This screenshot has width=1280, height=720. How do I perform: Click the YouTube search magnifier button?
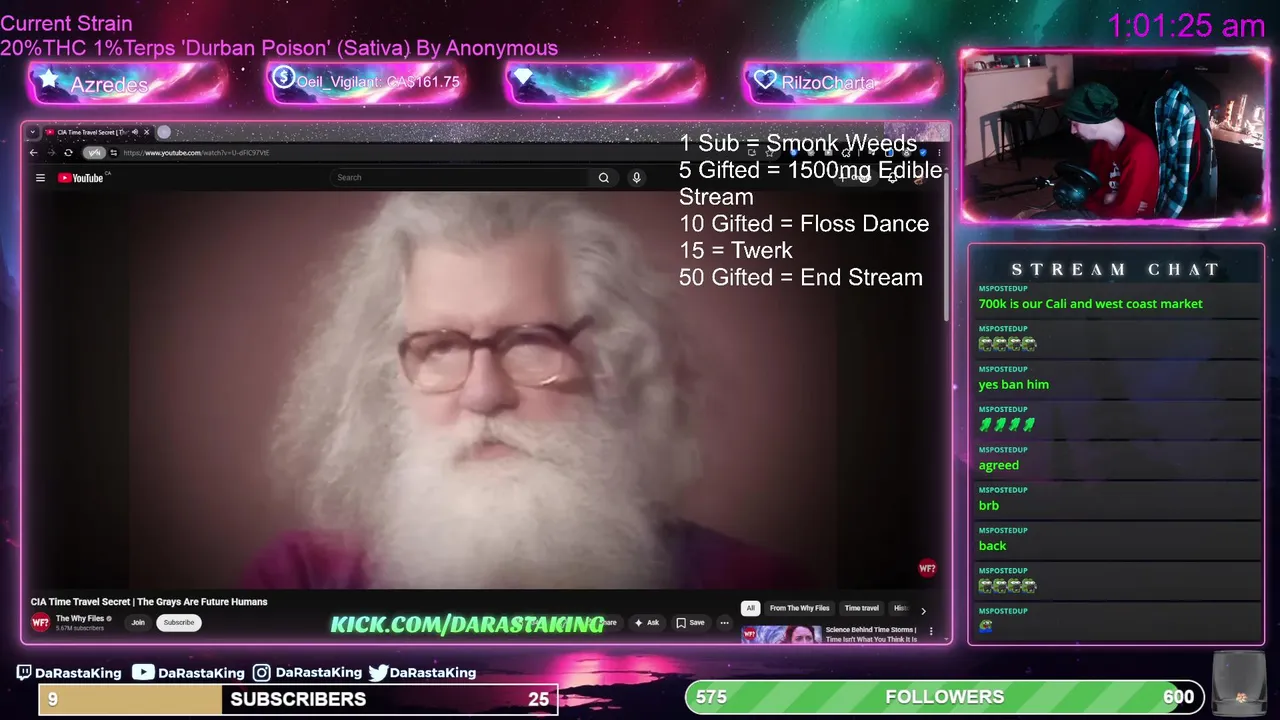coord(604,178)
